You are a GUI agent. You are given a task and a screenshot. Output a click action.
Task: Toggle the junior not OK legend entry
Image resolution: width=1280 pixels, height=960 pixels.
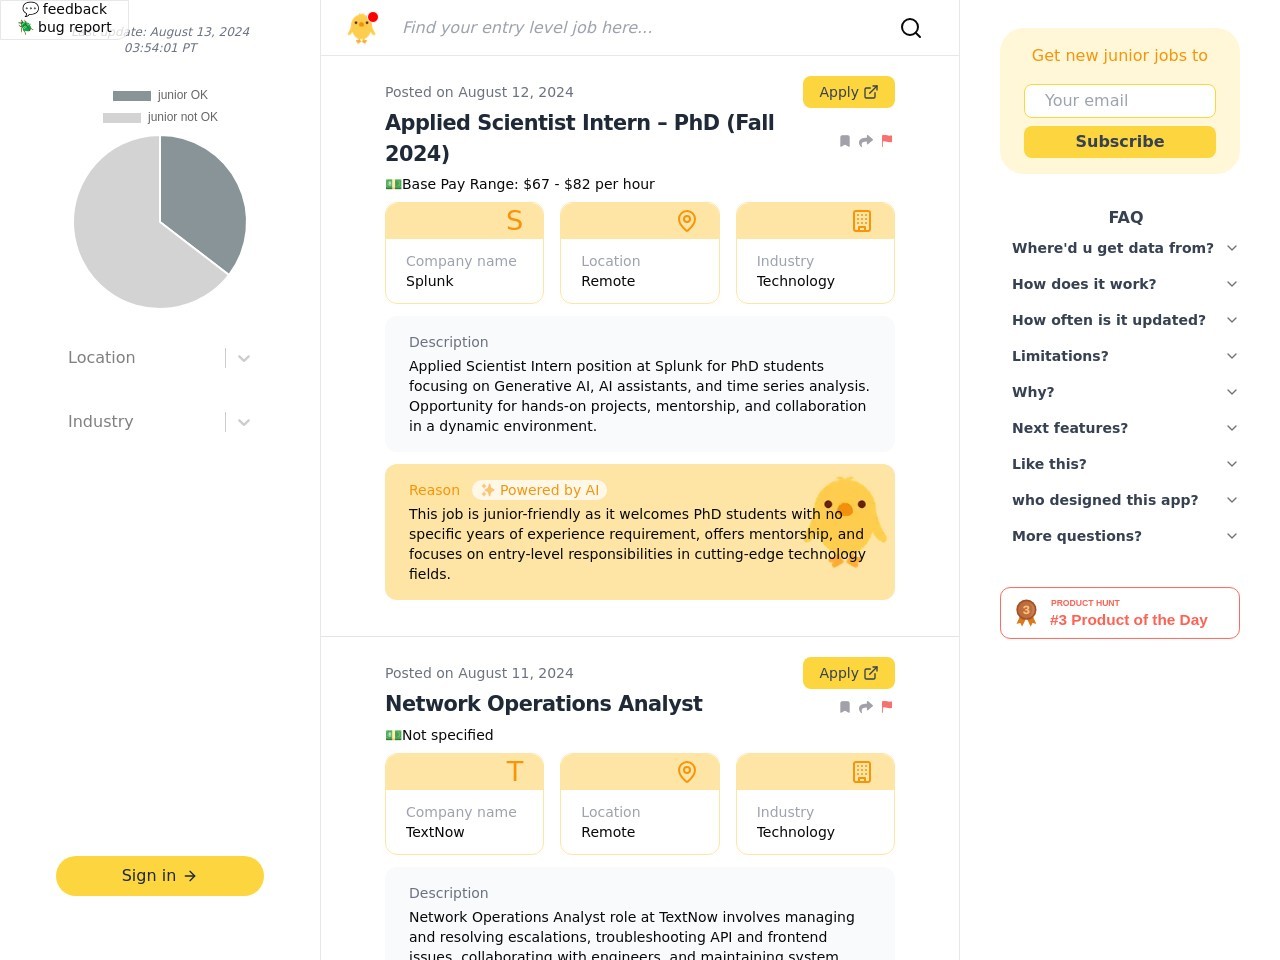(160, 117)
